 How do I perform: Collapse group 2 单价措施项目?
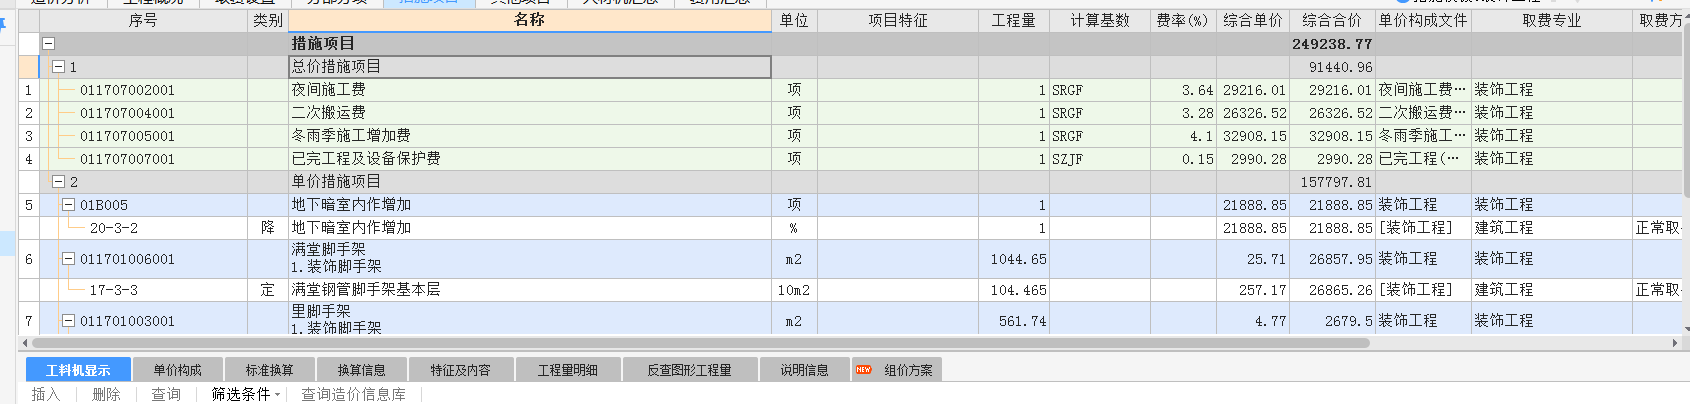pos(58,182)
